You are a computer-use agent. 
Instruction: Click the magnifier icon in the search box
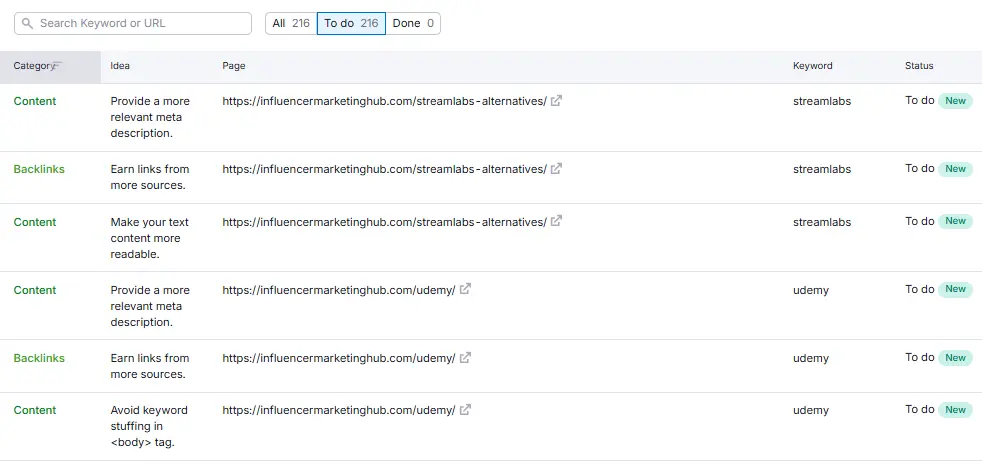pyautogui.click(x=27, y=23)
